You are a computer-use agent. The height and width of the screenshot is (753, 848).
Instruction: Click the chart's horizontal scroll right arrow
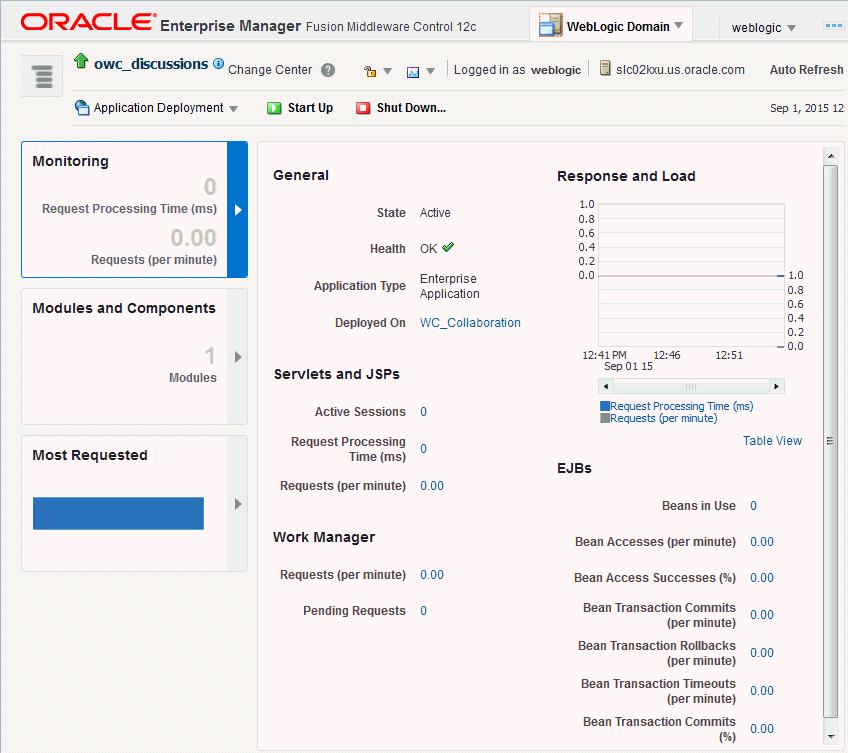[x=778, y=386]
